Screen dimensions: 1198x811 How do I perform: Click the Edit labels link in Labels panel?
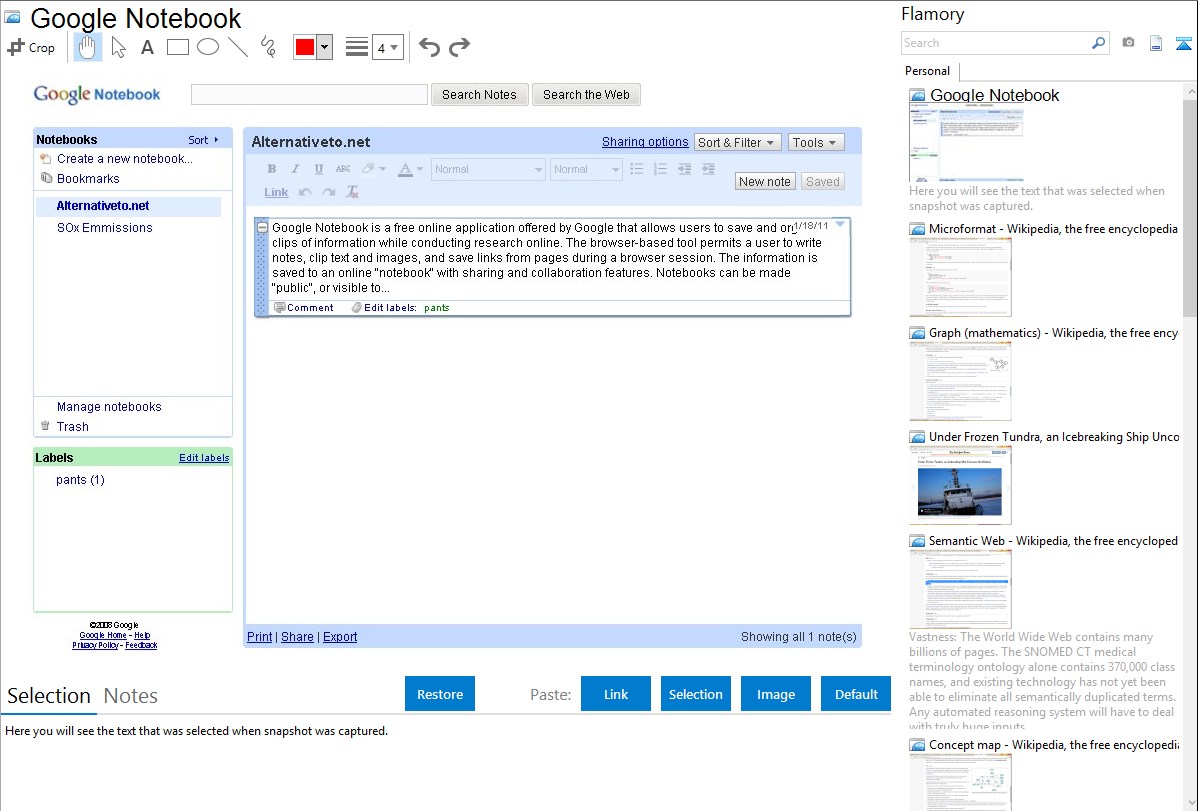point(204,458)
